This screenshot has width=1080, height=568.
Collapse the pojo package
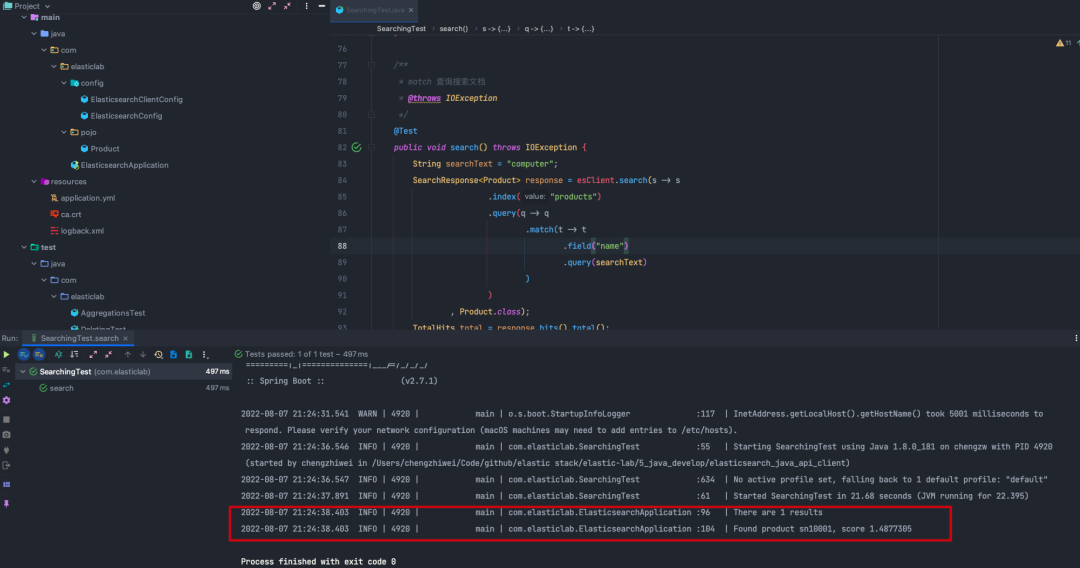click(64, 132)
